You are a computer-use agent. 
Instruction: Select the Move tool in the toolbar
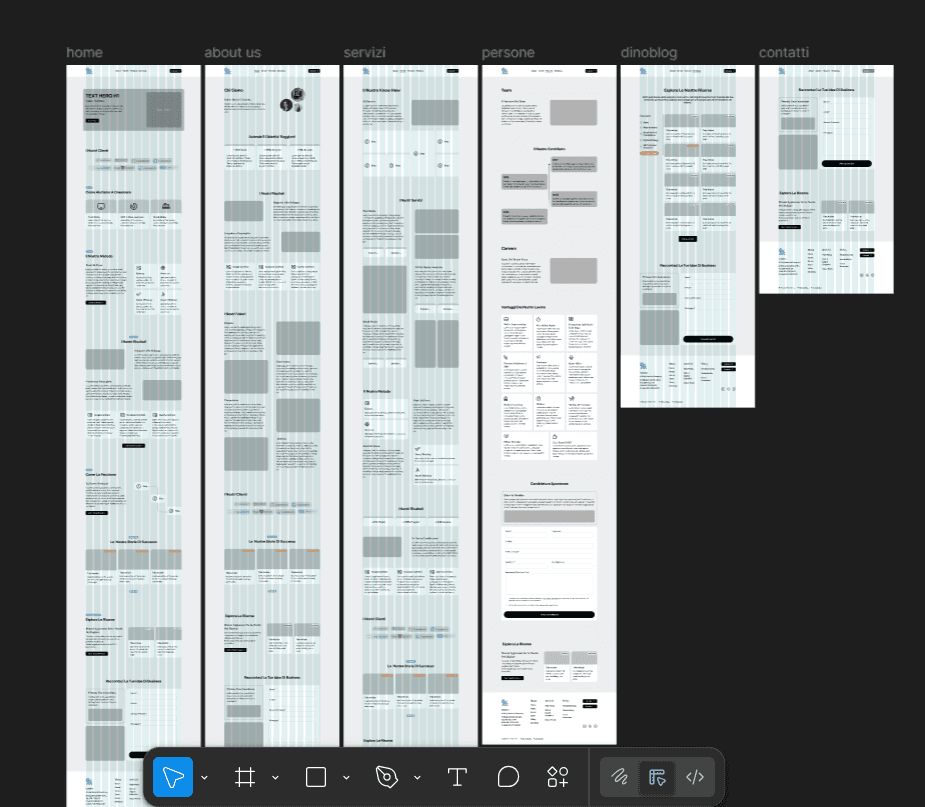pos(173,777)
